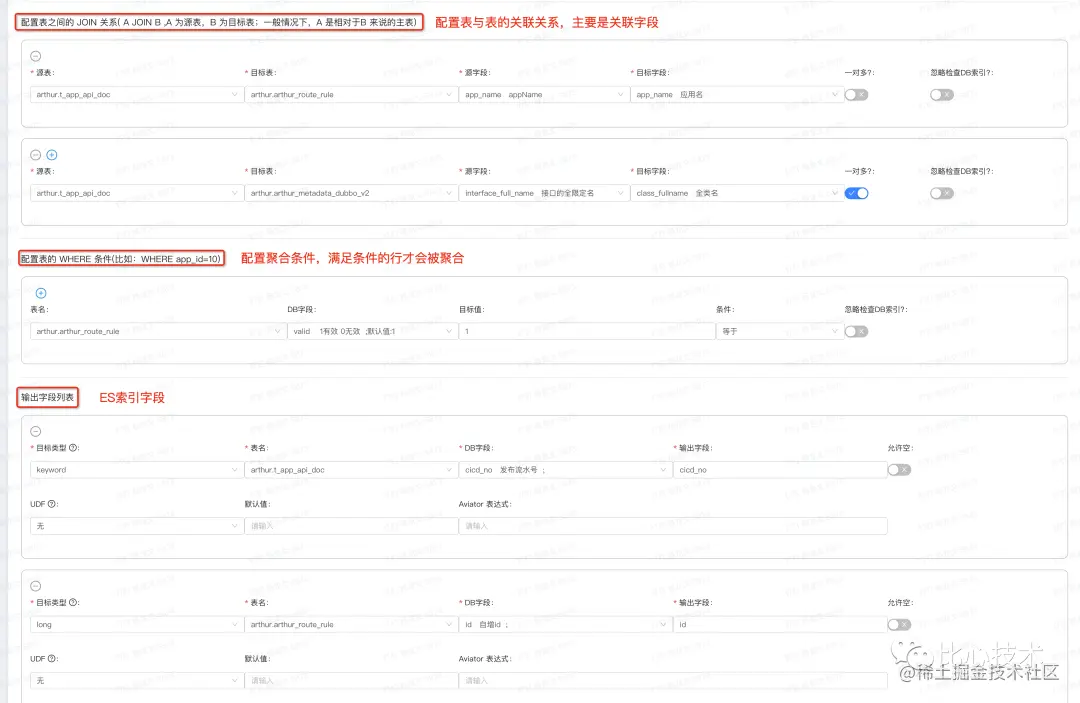
Task: Enable 允许空 for the cicd_no output field
Action: [x=899, y=470]
